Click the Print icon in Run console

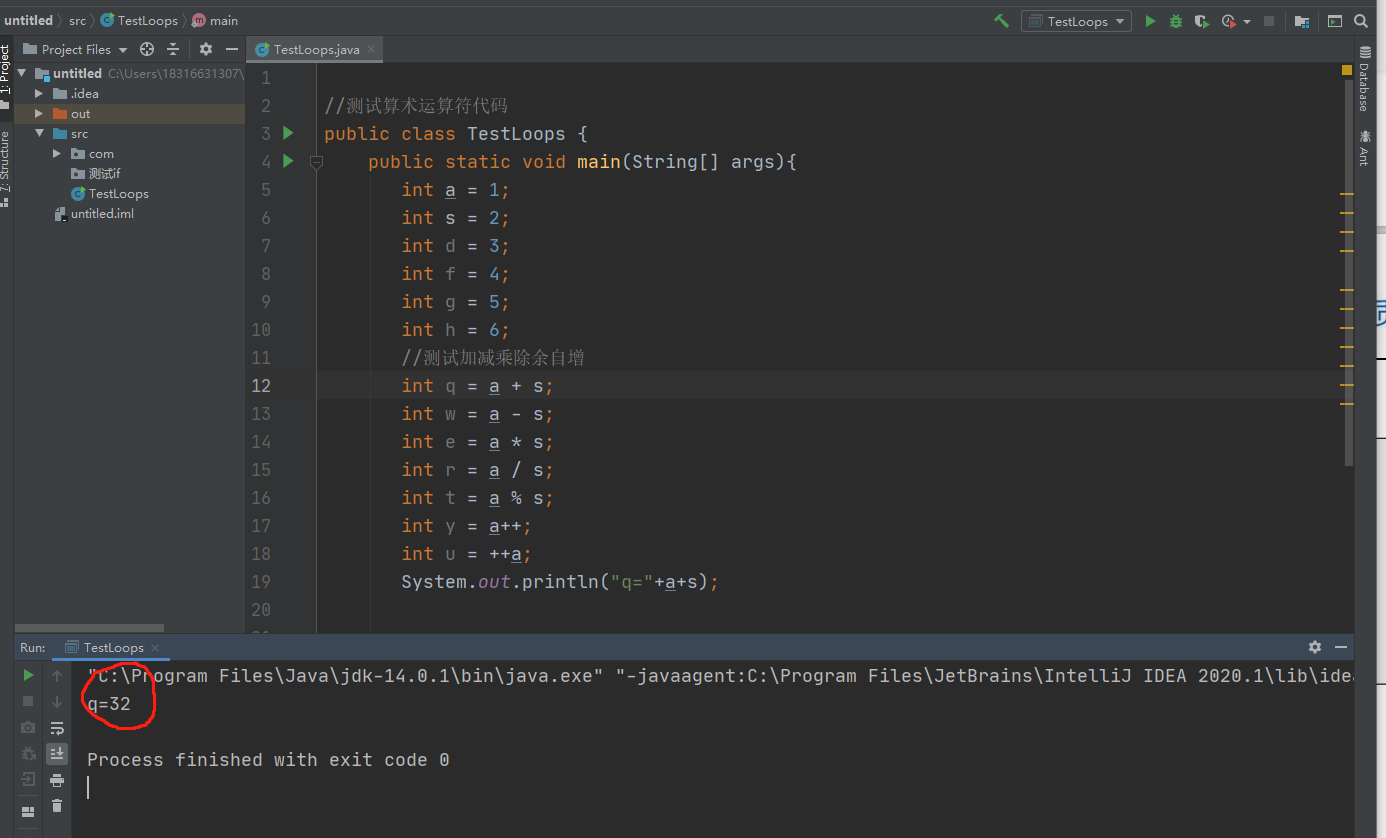[57, 779]
